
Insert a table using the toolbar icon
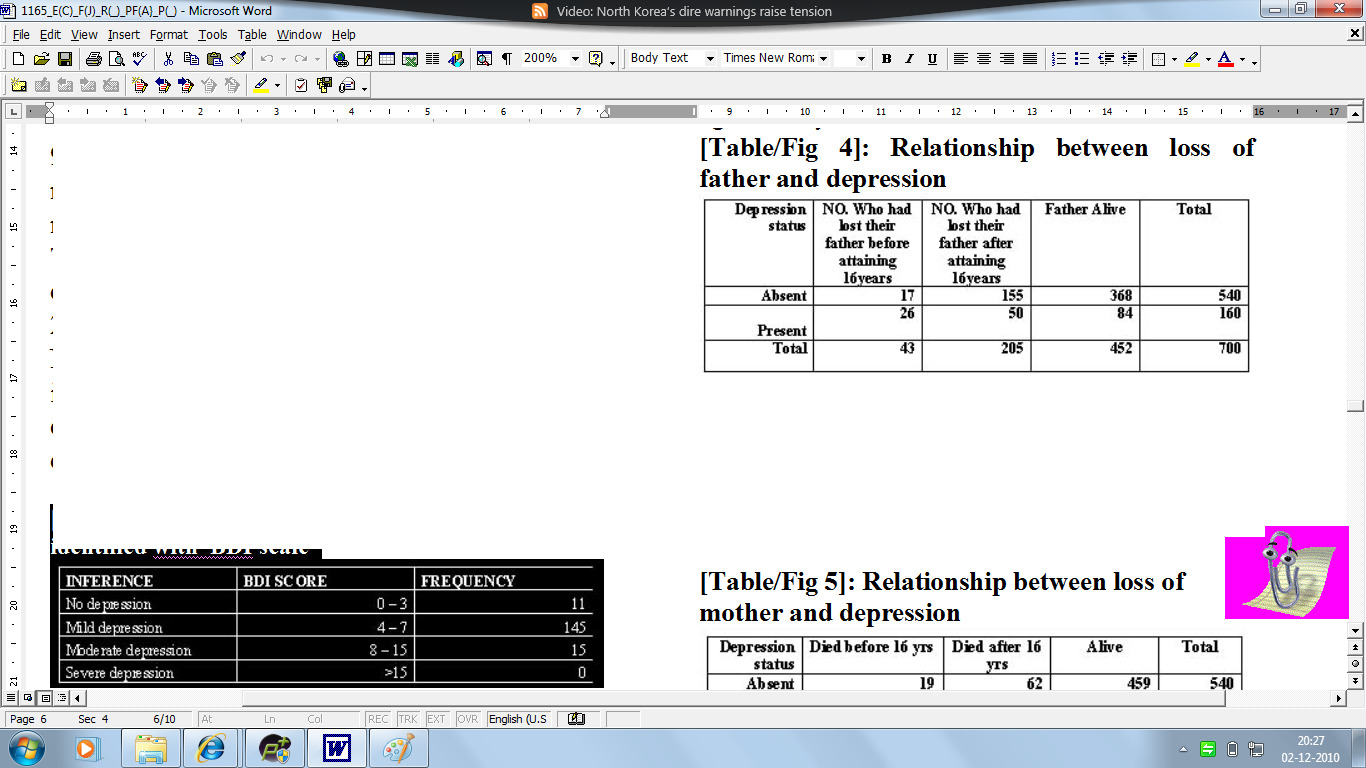(386, 59)
